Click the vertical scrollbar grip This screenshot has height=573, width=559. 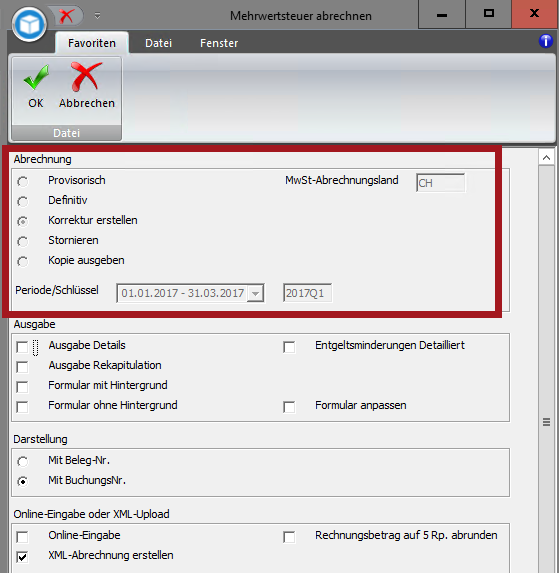546,422
